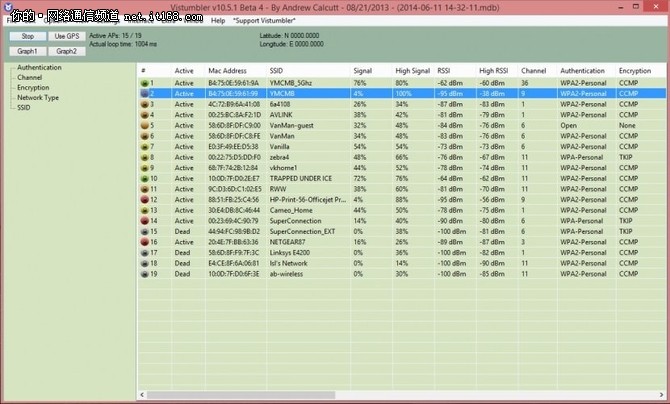Click horizontal scrollbar right arrow
The image size is (670, 404).
pos(661,395)
